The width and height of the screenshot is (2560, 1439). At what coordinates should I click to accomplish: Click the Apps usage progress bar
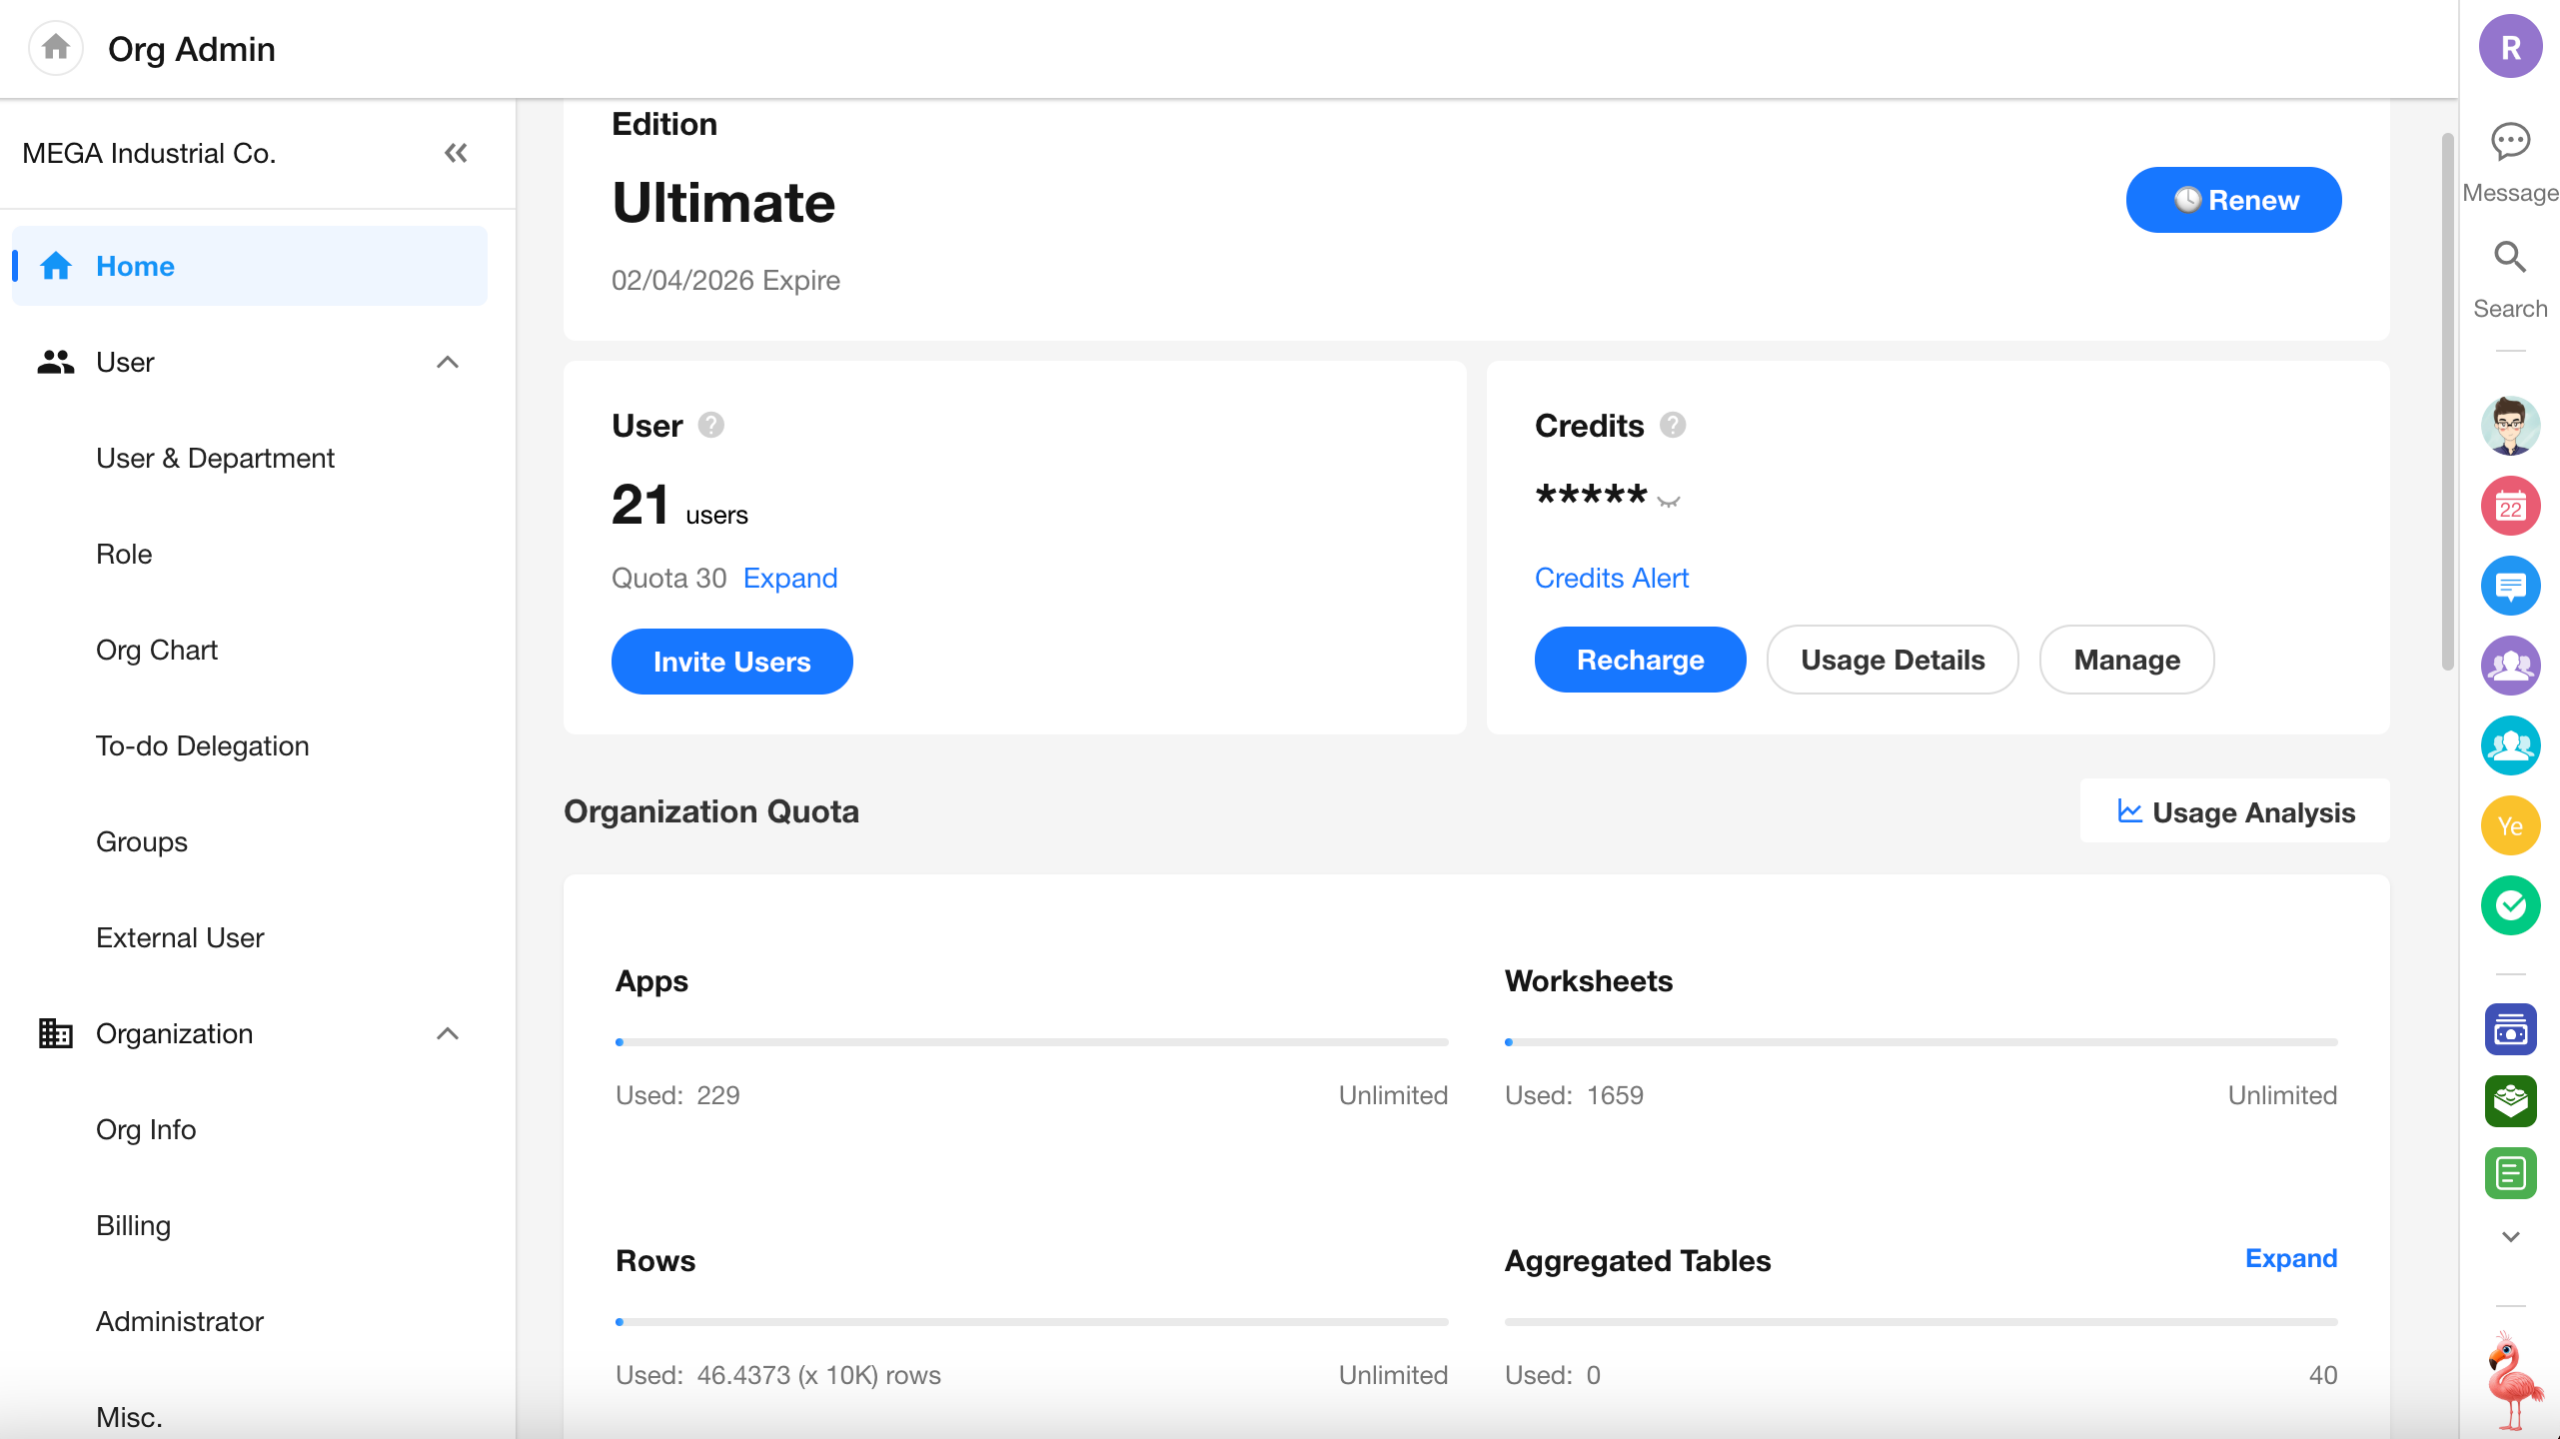click(1031, 1042)
